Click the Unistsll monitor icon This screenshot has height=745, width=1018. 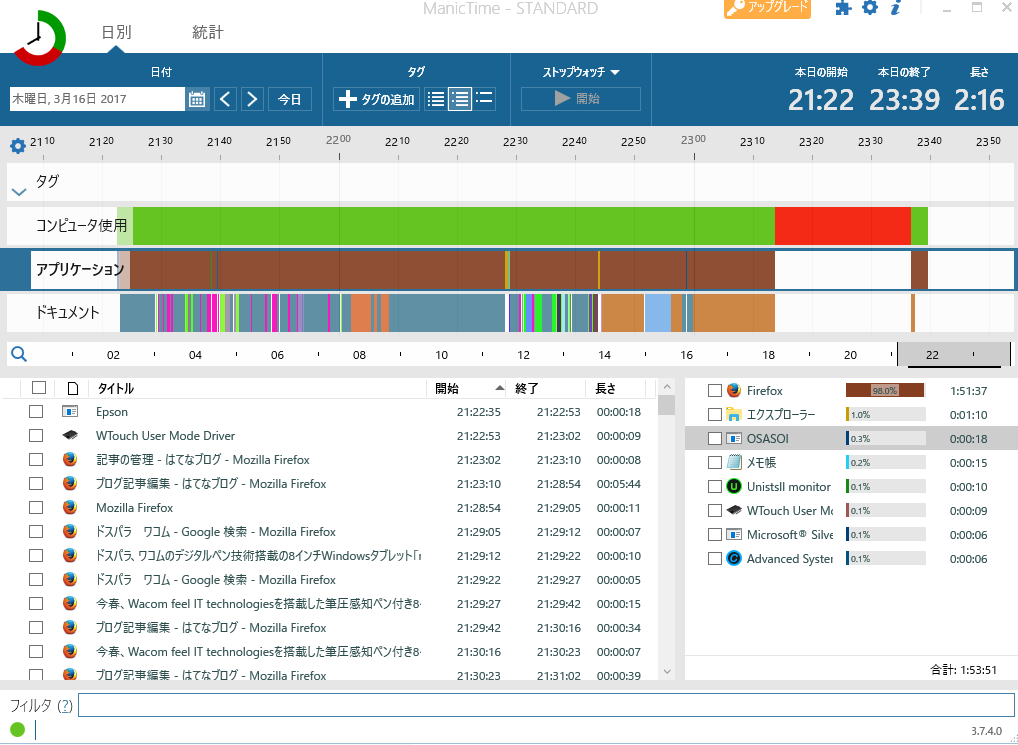[734, 487]
